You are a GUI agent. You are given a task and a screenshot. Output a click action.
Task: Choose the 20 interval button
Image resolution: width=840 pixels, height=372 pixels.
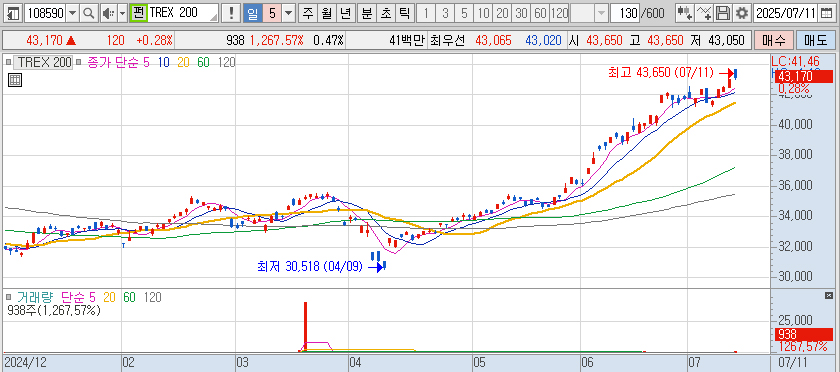(502, 13)
